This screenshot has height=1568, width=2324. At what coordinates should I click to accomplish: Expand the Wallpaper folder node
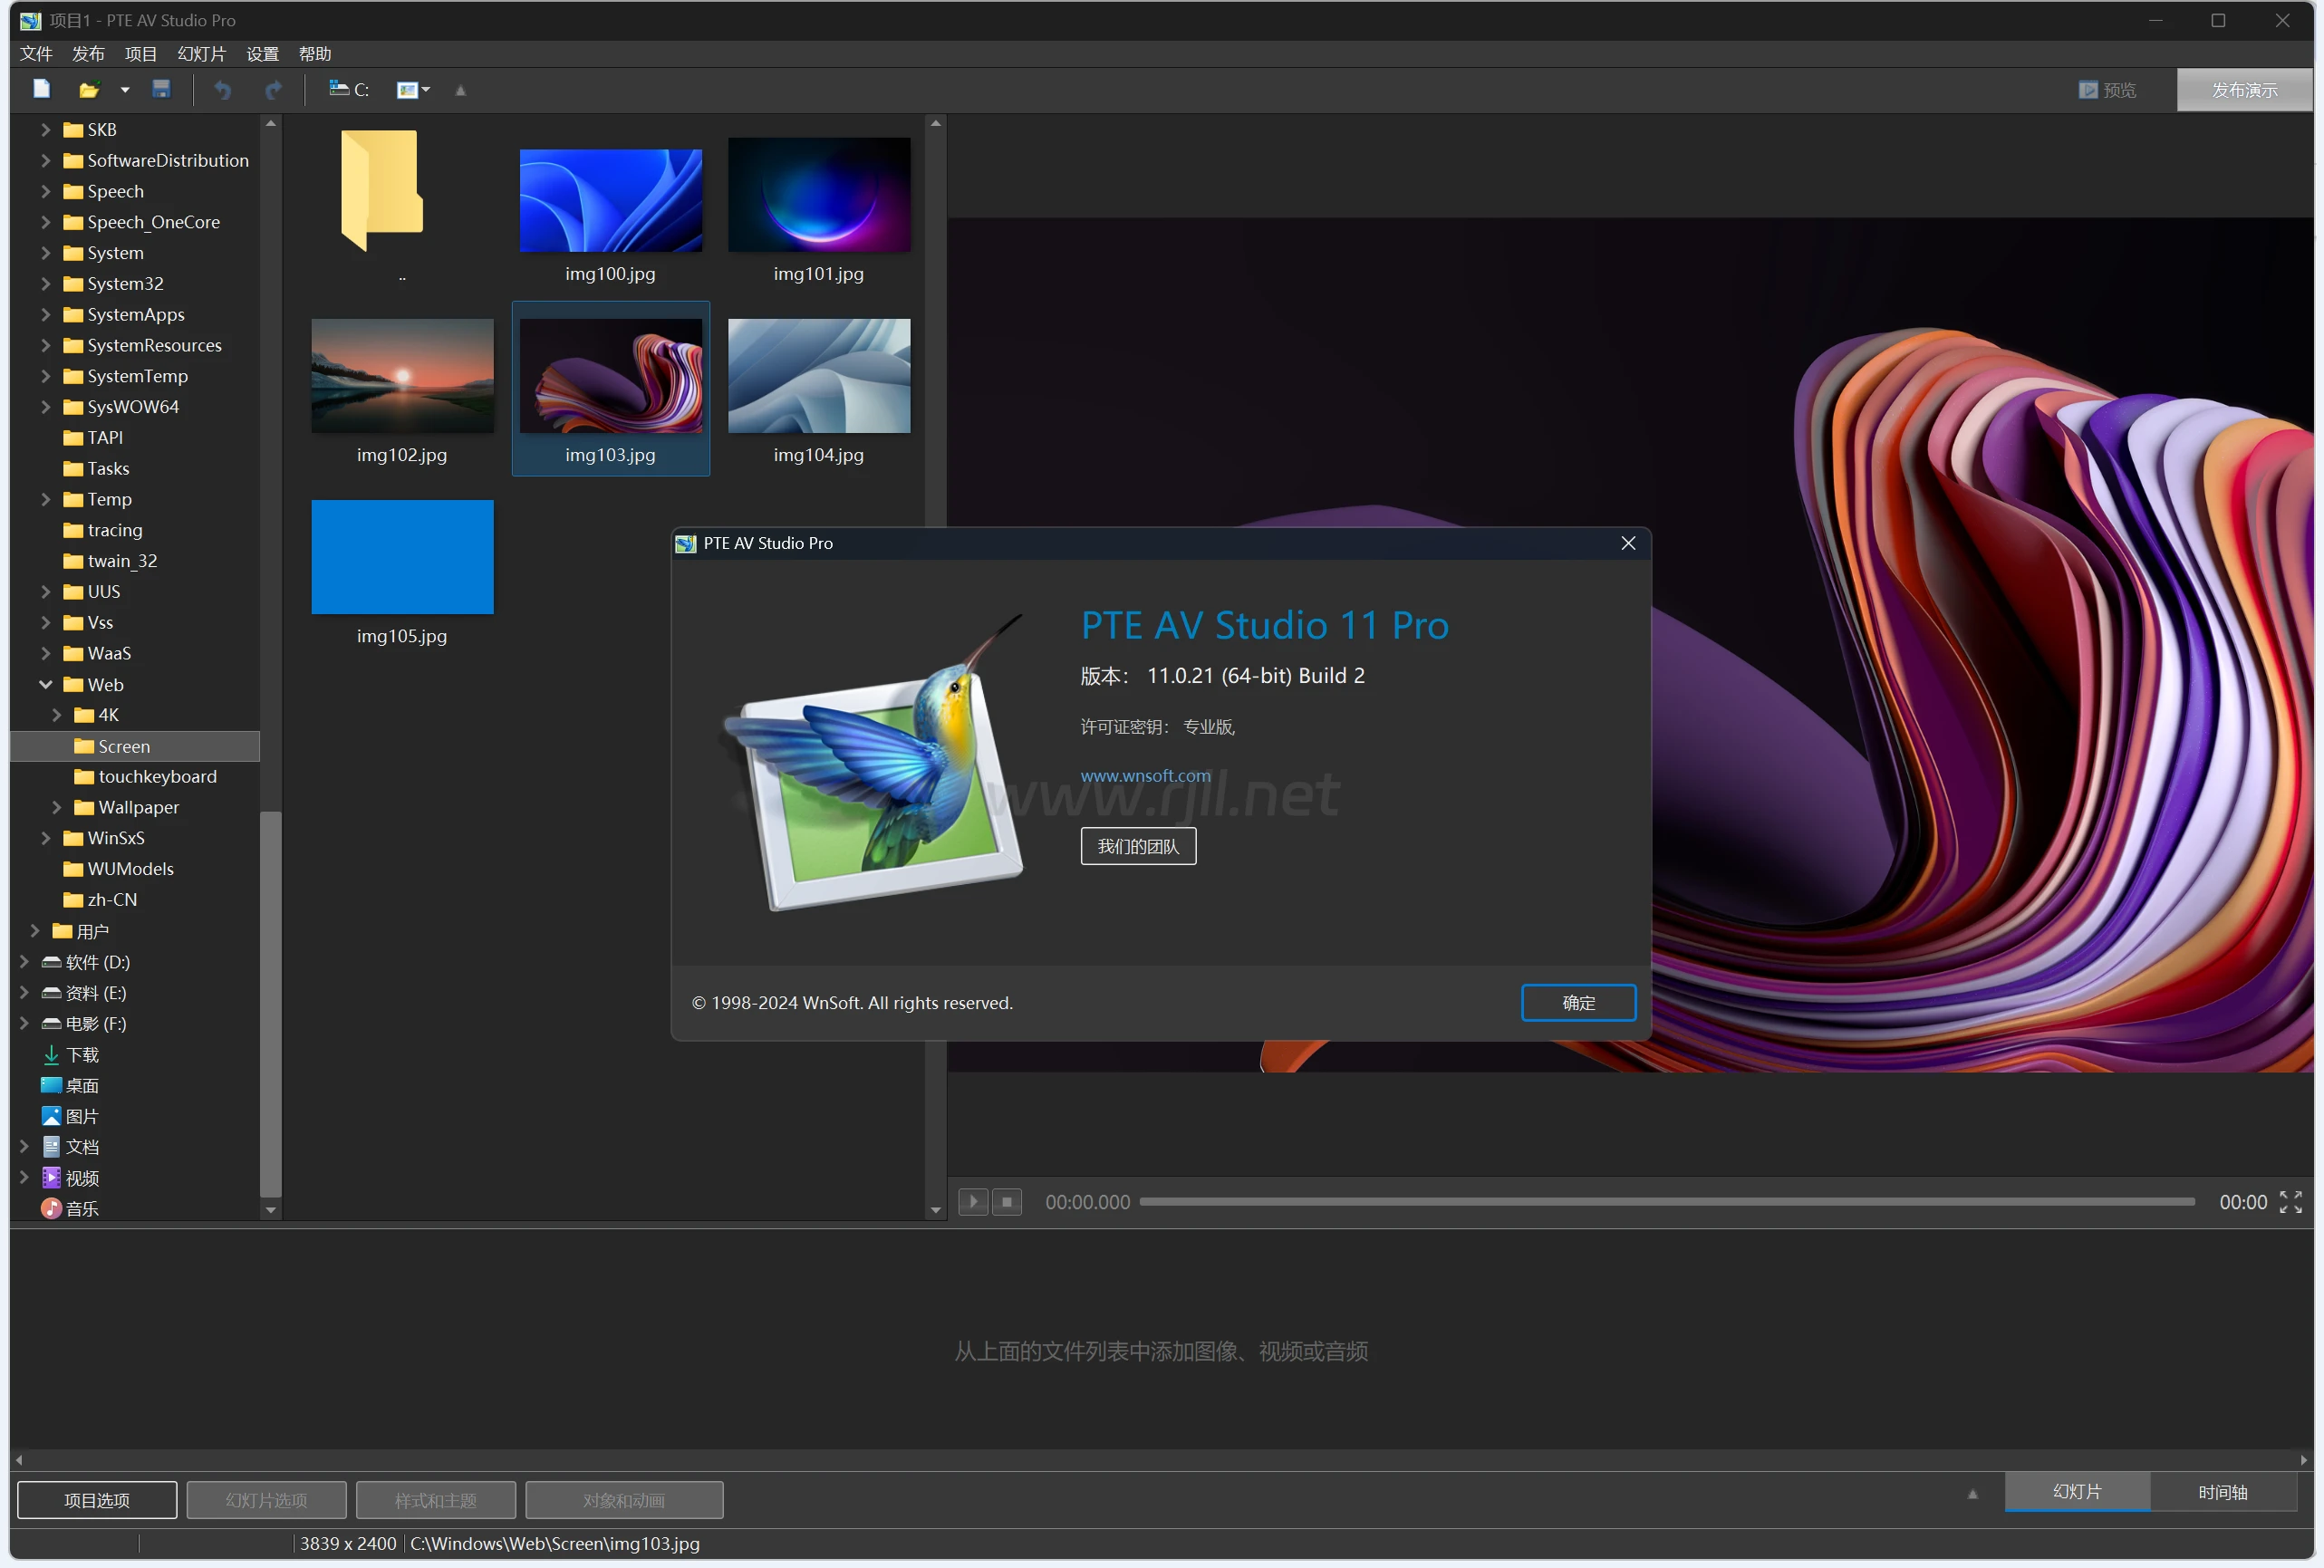(57, 809)
